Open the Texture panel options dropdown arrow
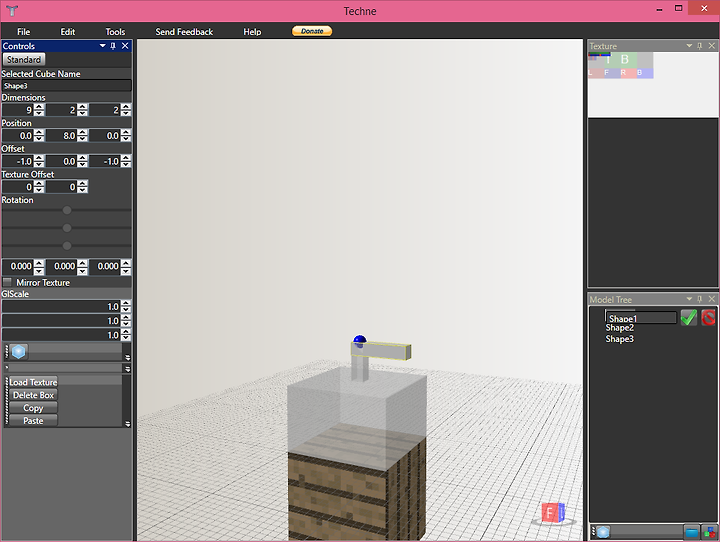The height and width of the screenshot is (542, 720). click(689, 46)
